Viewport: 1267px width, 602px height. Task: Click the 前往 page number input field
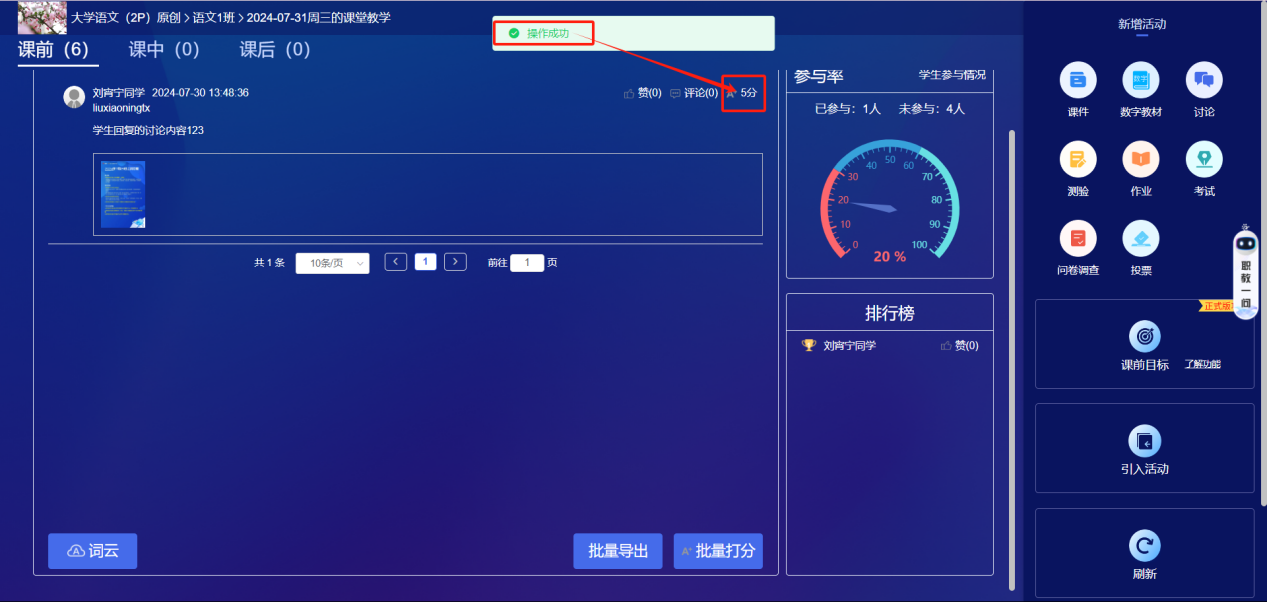pos(527,262)
